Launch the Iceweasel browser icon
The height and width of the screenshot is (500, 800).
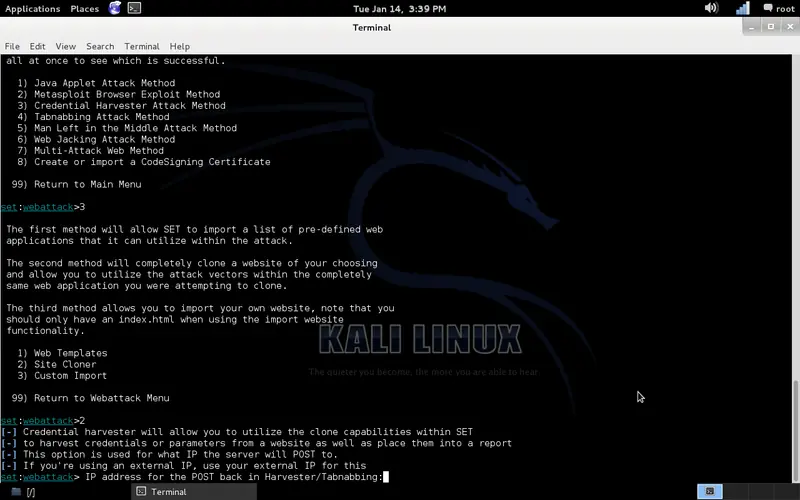coord(115,8)
